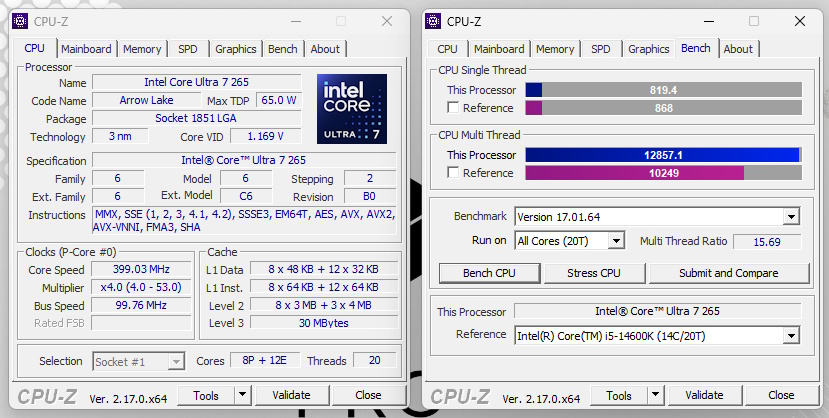Select CPU tab in left CPU-Z window
The width and height of the screenshot is (829, 418).
pyautogui.click(x=34, y=48)
